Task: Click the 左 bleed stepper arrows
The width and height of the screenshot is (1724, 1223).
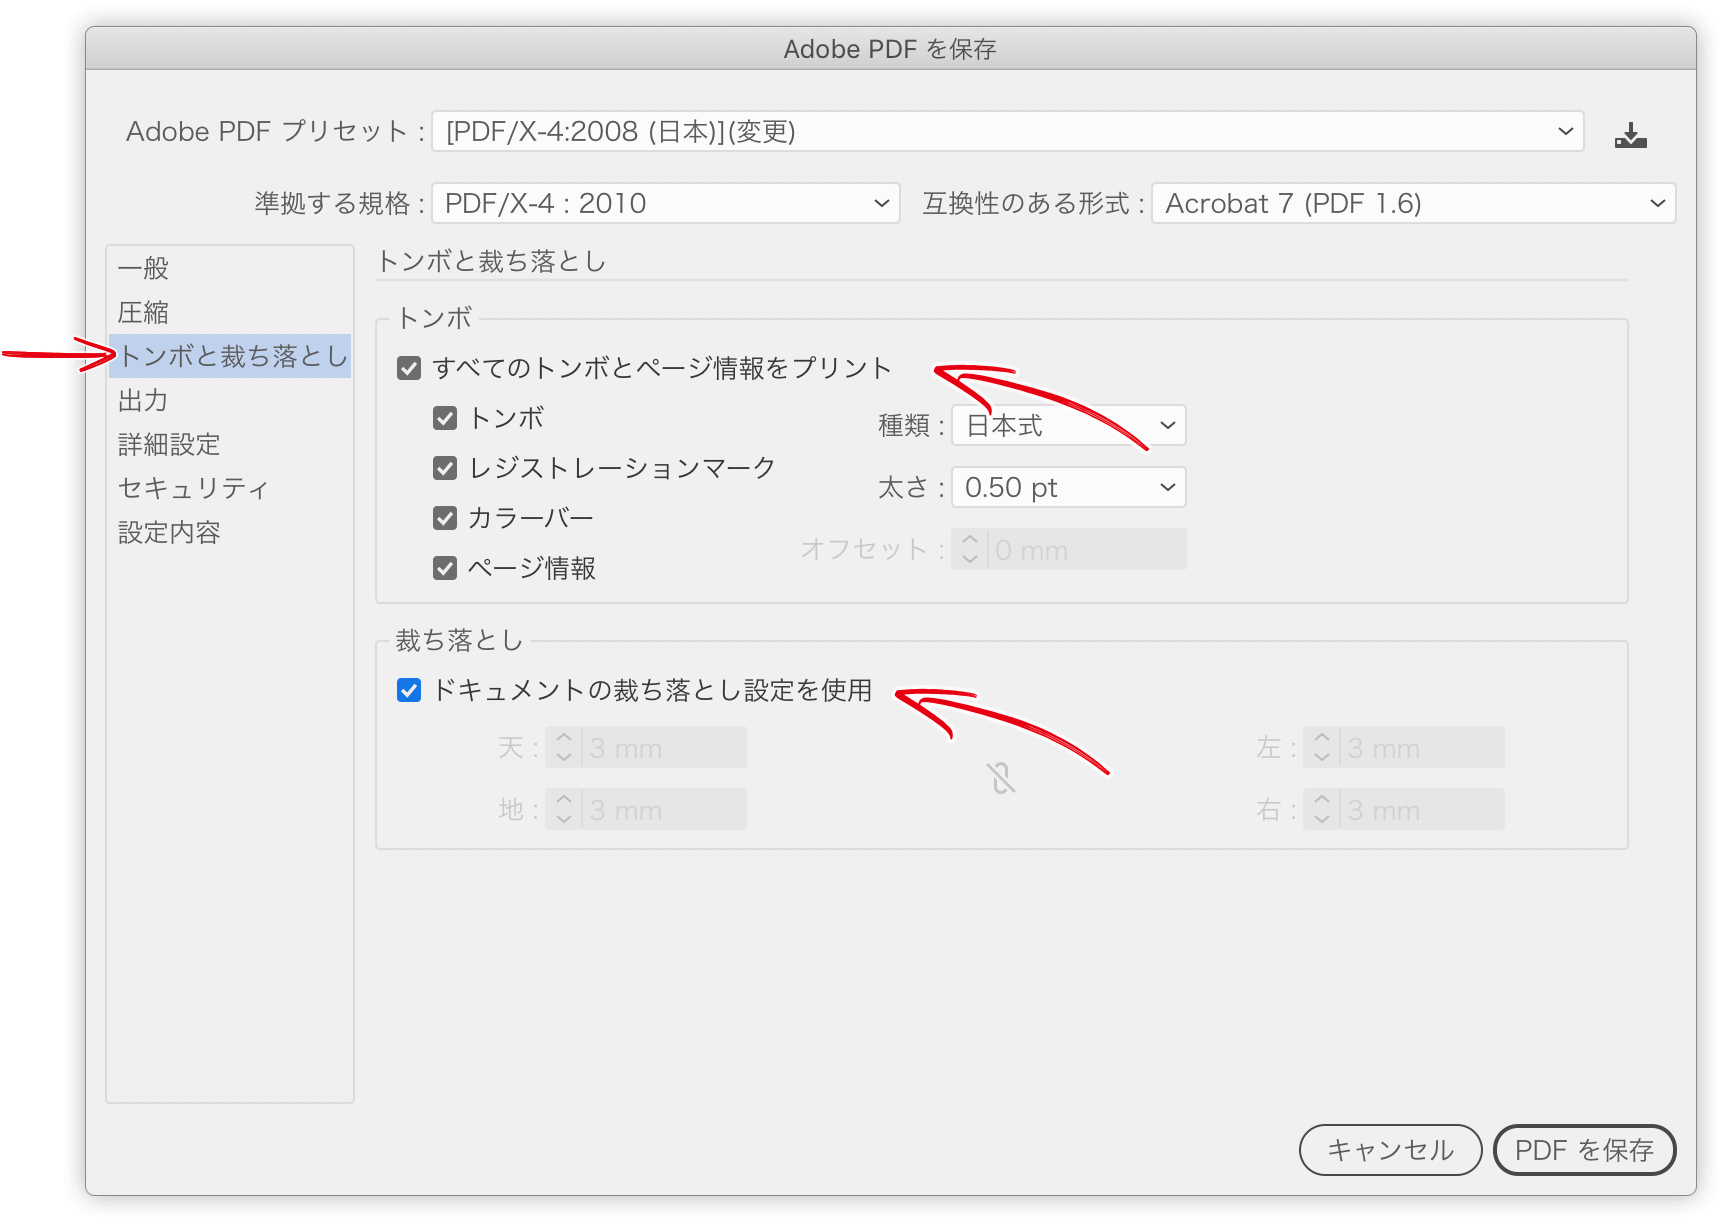Action: coord(1322,747)
